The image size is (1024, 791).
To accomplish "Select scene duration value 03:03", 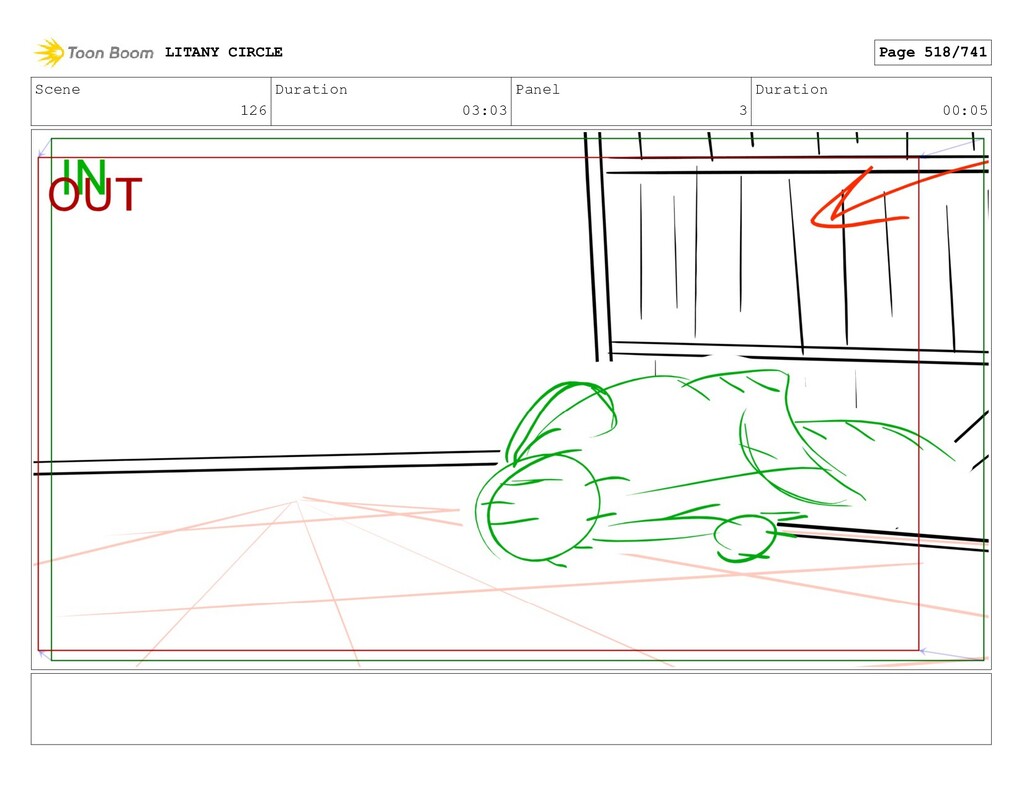I will click(x=485, y=110).
